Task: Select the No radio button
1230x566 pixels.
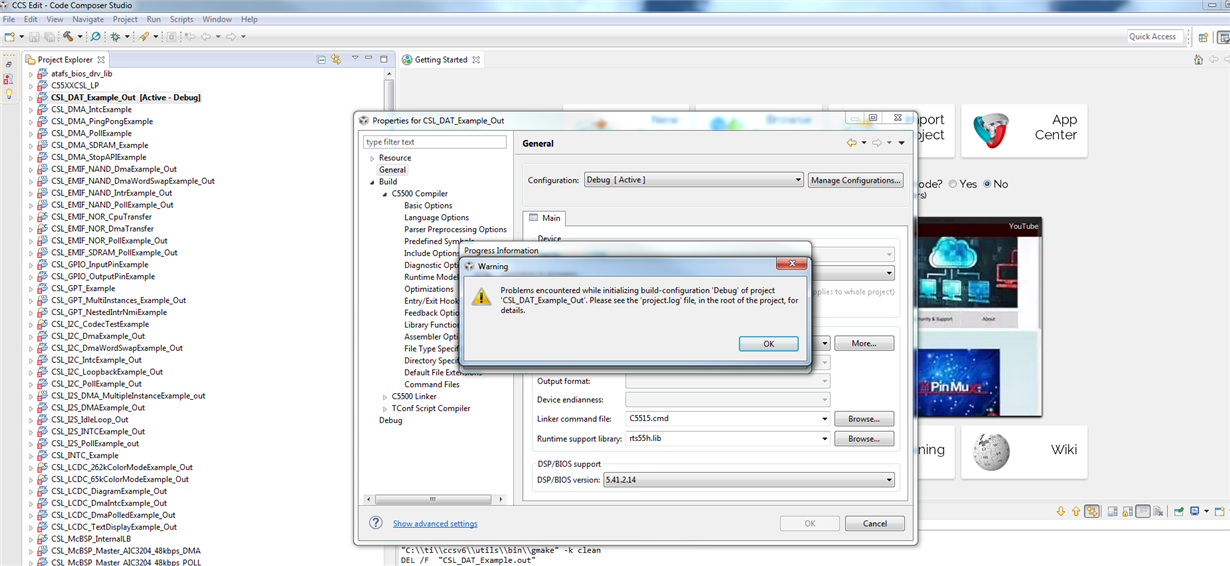Action: click(x=988, y=184)
